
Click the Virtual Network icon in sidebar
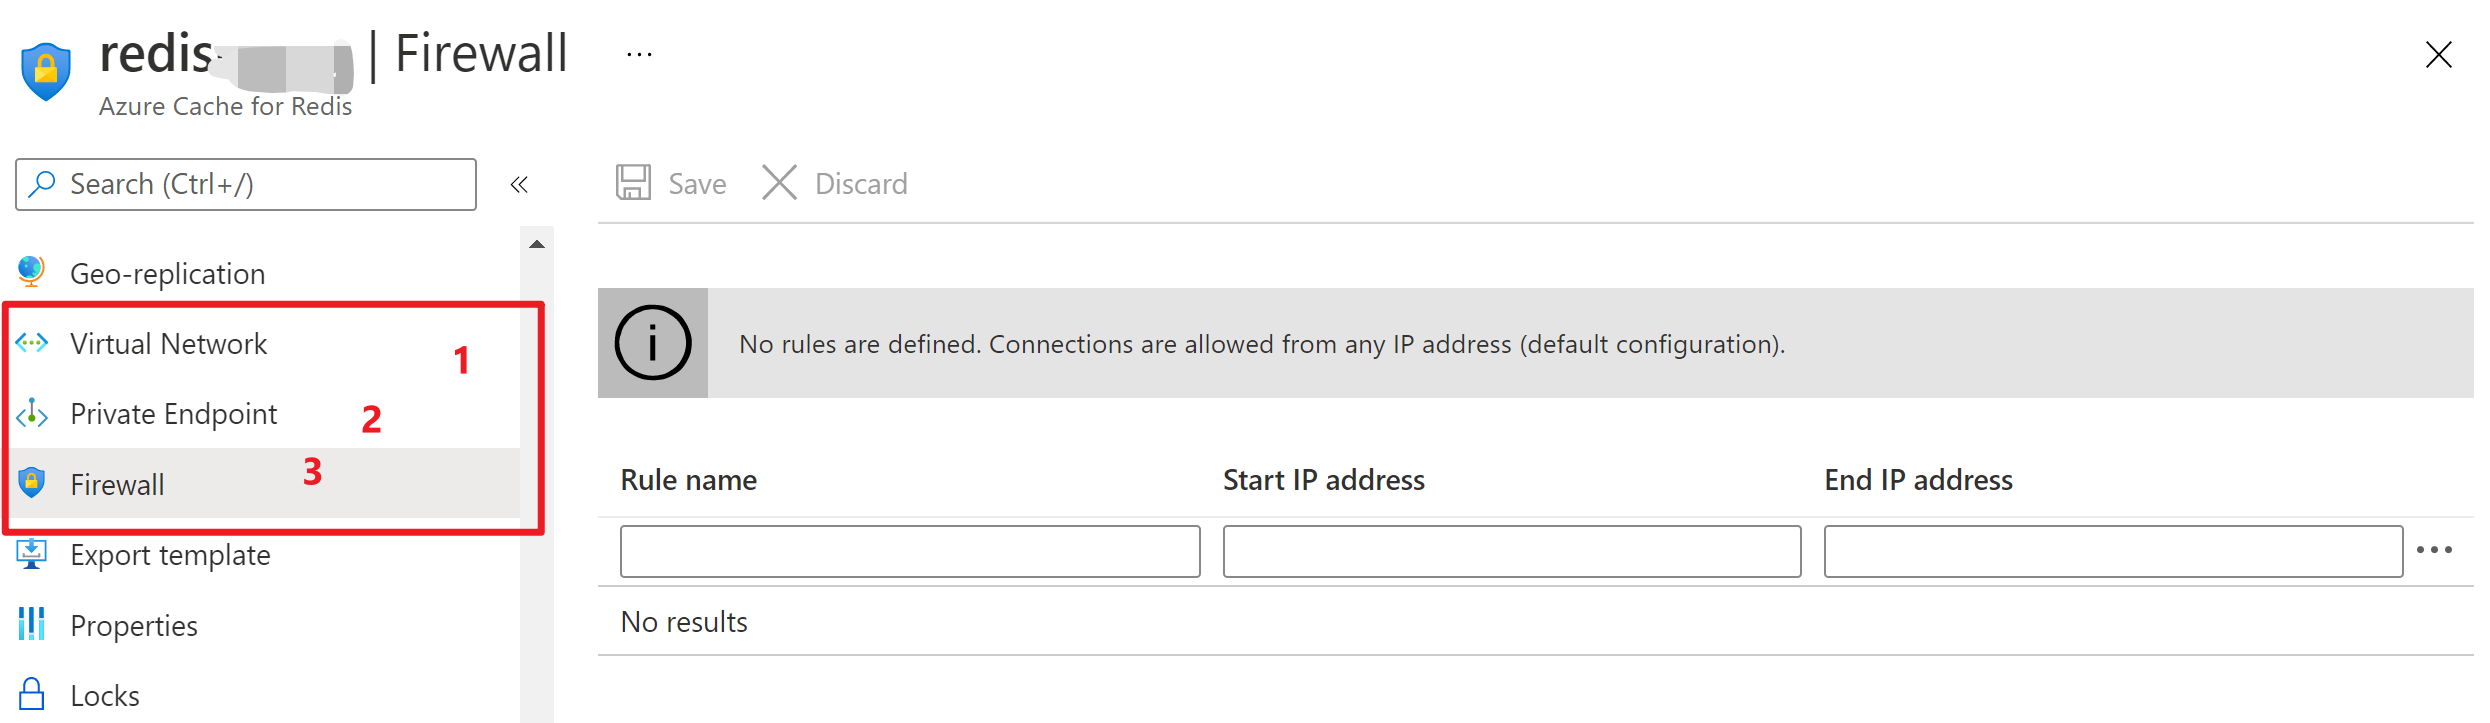pyautogui.click(x=32, y=343)
